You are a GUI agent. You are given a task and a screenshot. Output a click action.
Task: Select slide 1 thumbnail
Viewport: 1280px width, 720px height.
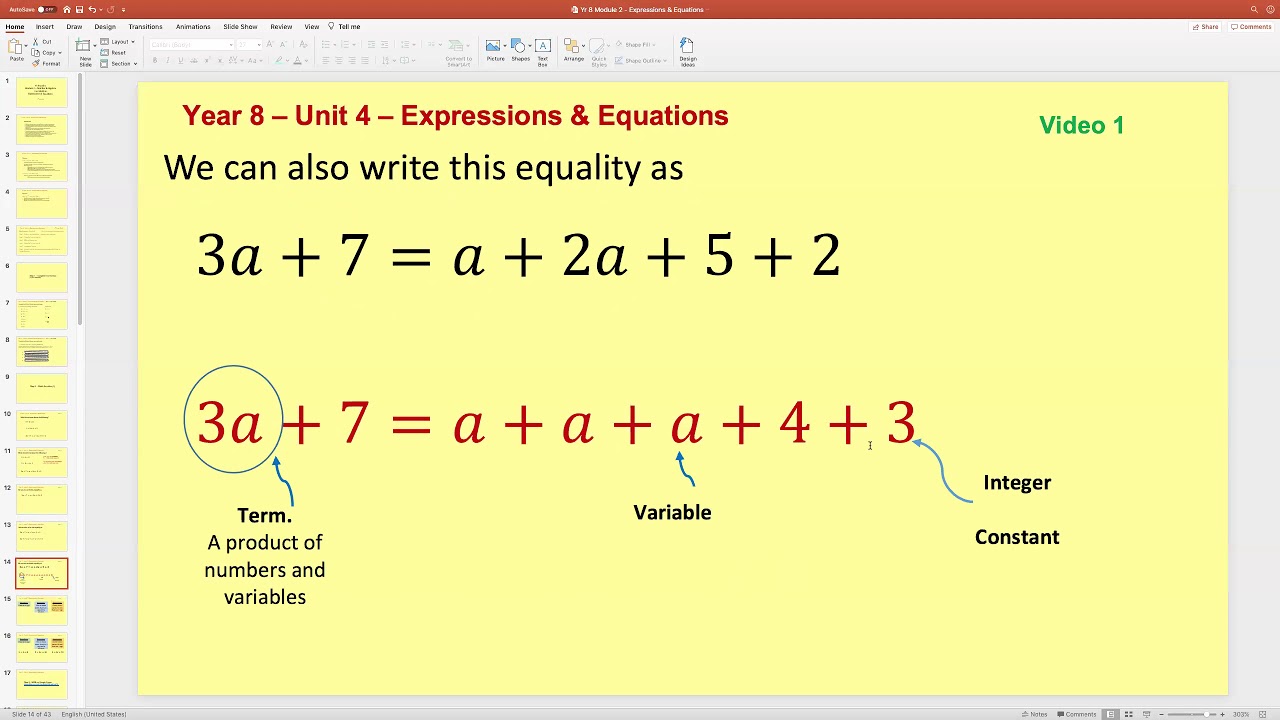click(x=42, y=94)
